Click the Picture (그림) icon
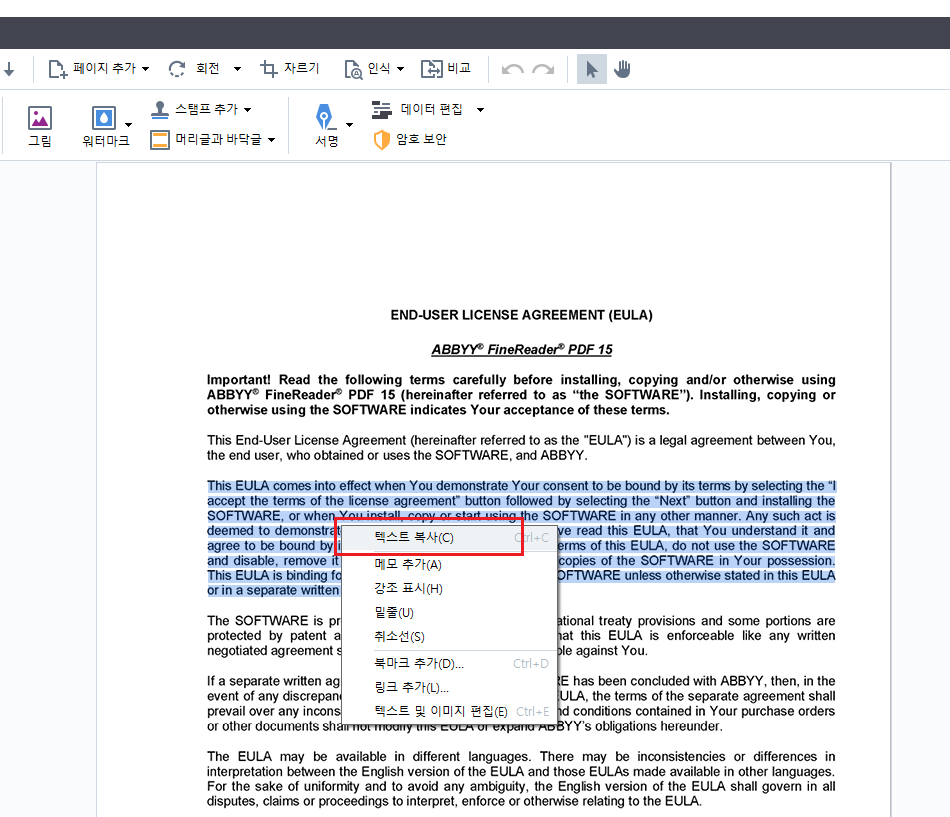The width and height of the screenshot is (950, 817). (x=40, y=118)
